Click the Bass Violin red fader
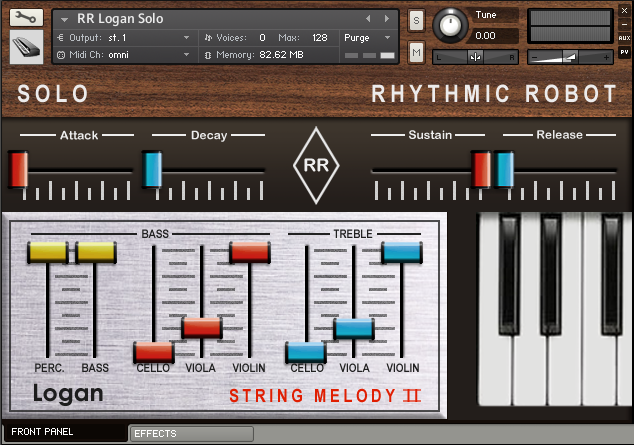634x445 pixels. tap(250, 252)
